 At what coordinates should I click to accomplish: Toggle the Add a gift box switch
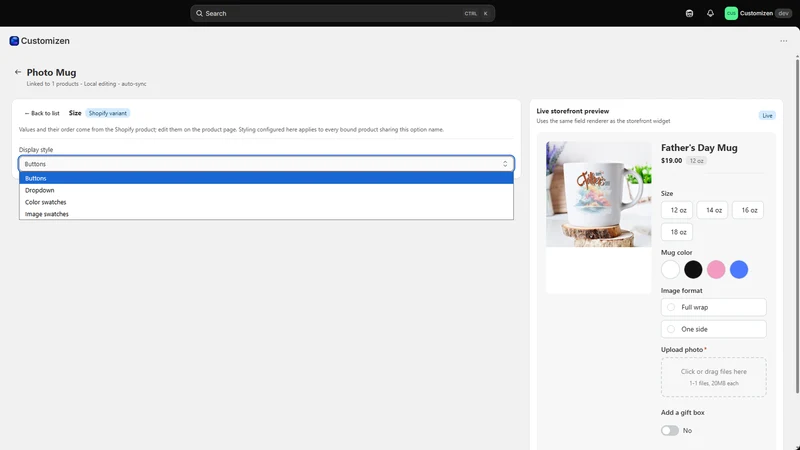coord(670,431)
